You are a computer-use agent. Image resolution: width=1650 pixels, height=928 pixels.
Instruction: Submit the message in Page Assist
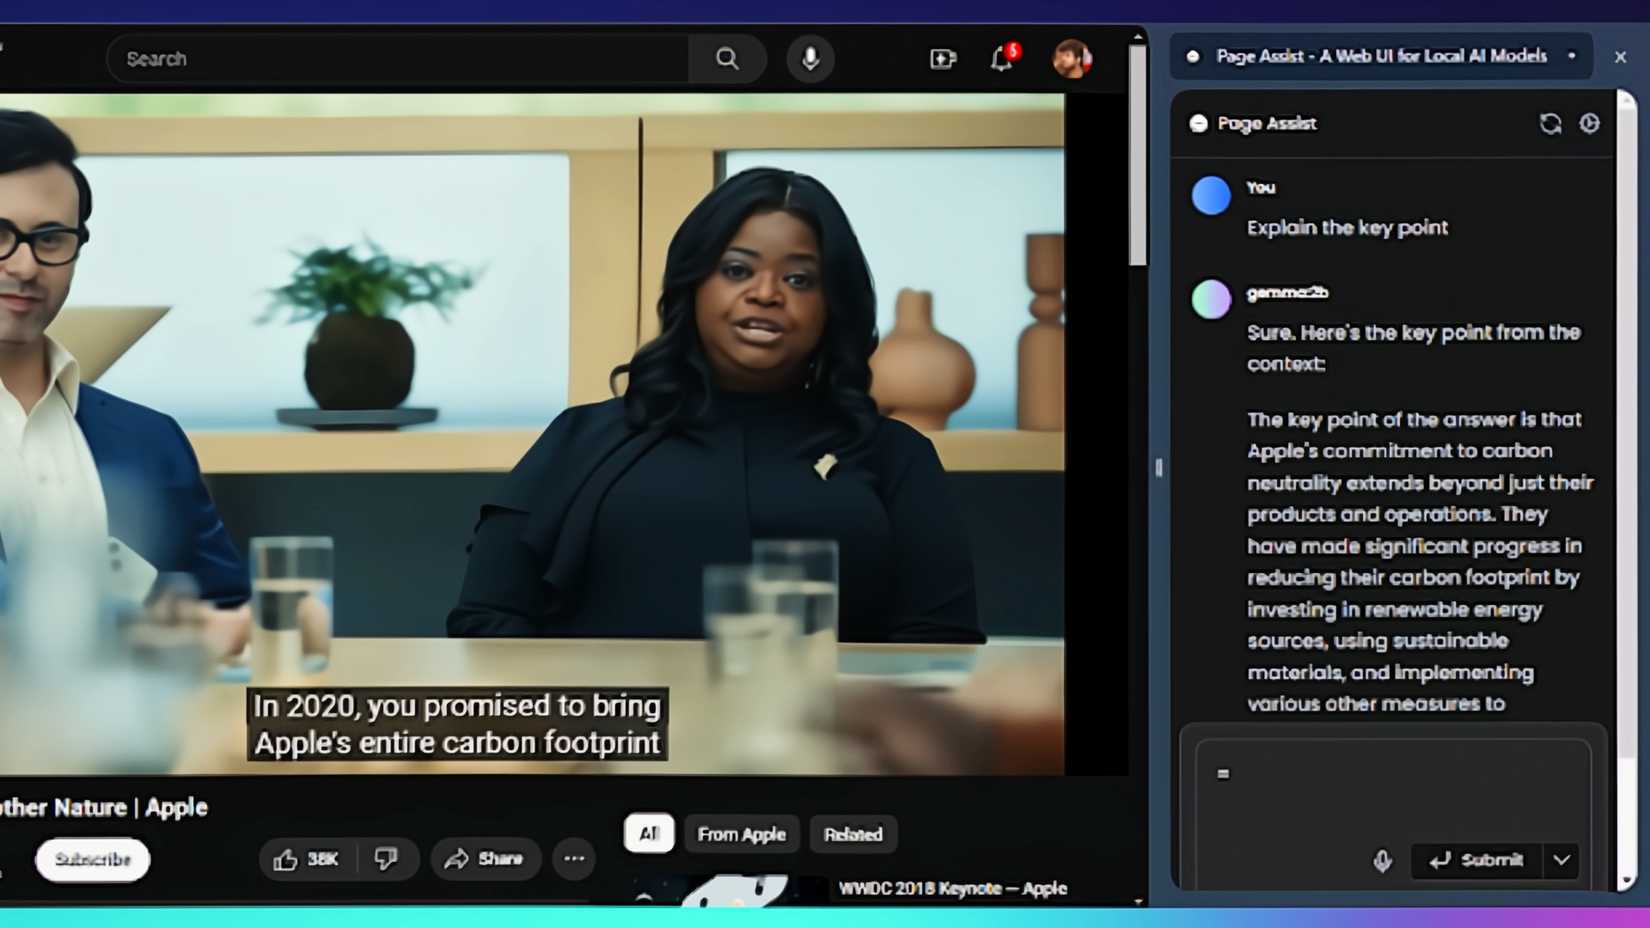click(1477, 860)
